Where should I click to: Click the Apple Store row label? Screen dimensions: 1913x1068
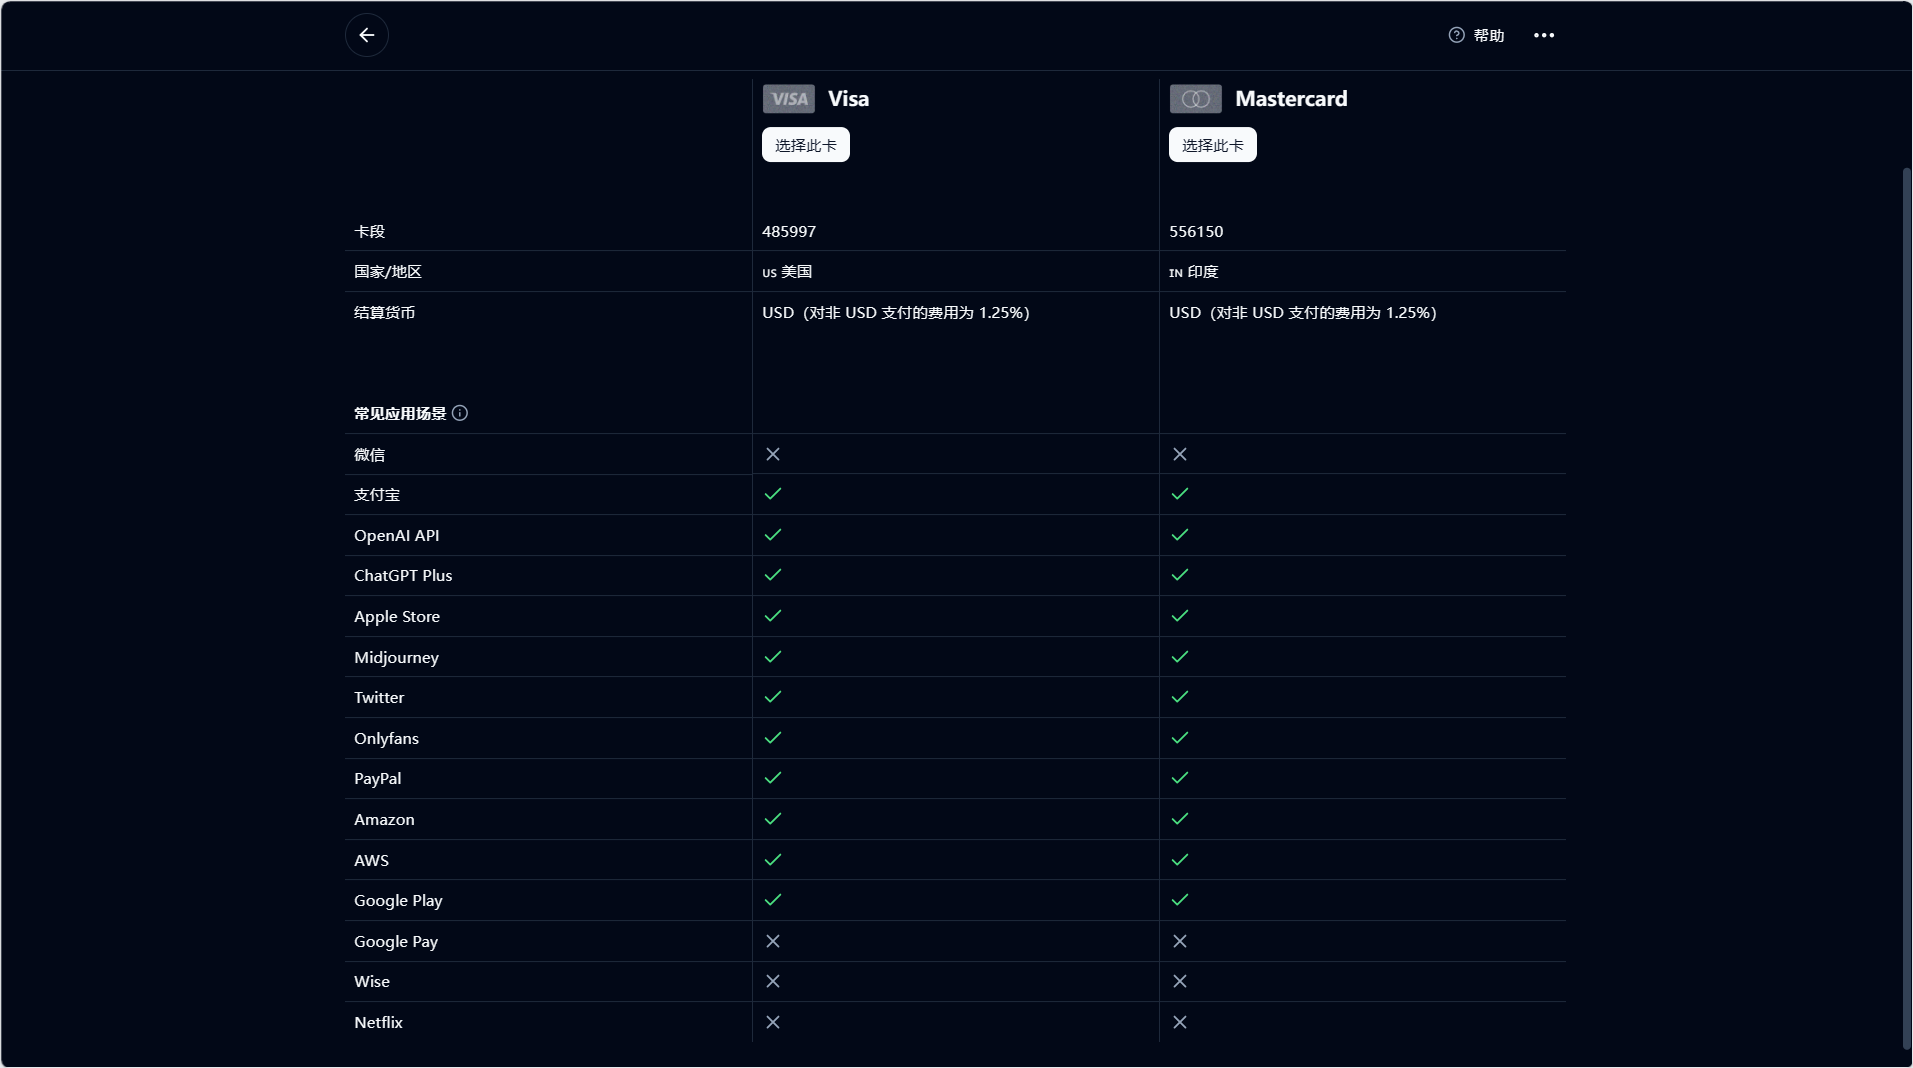[x=397, y=616]
